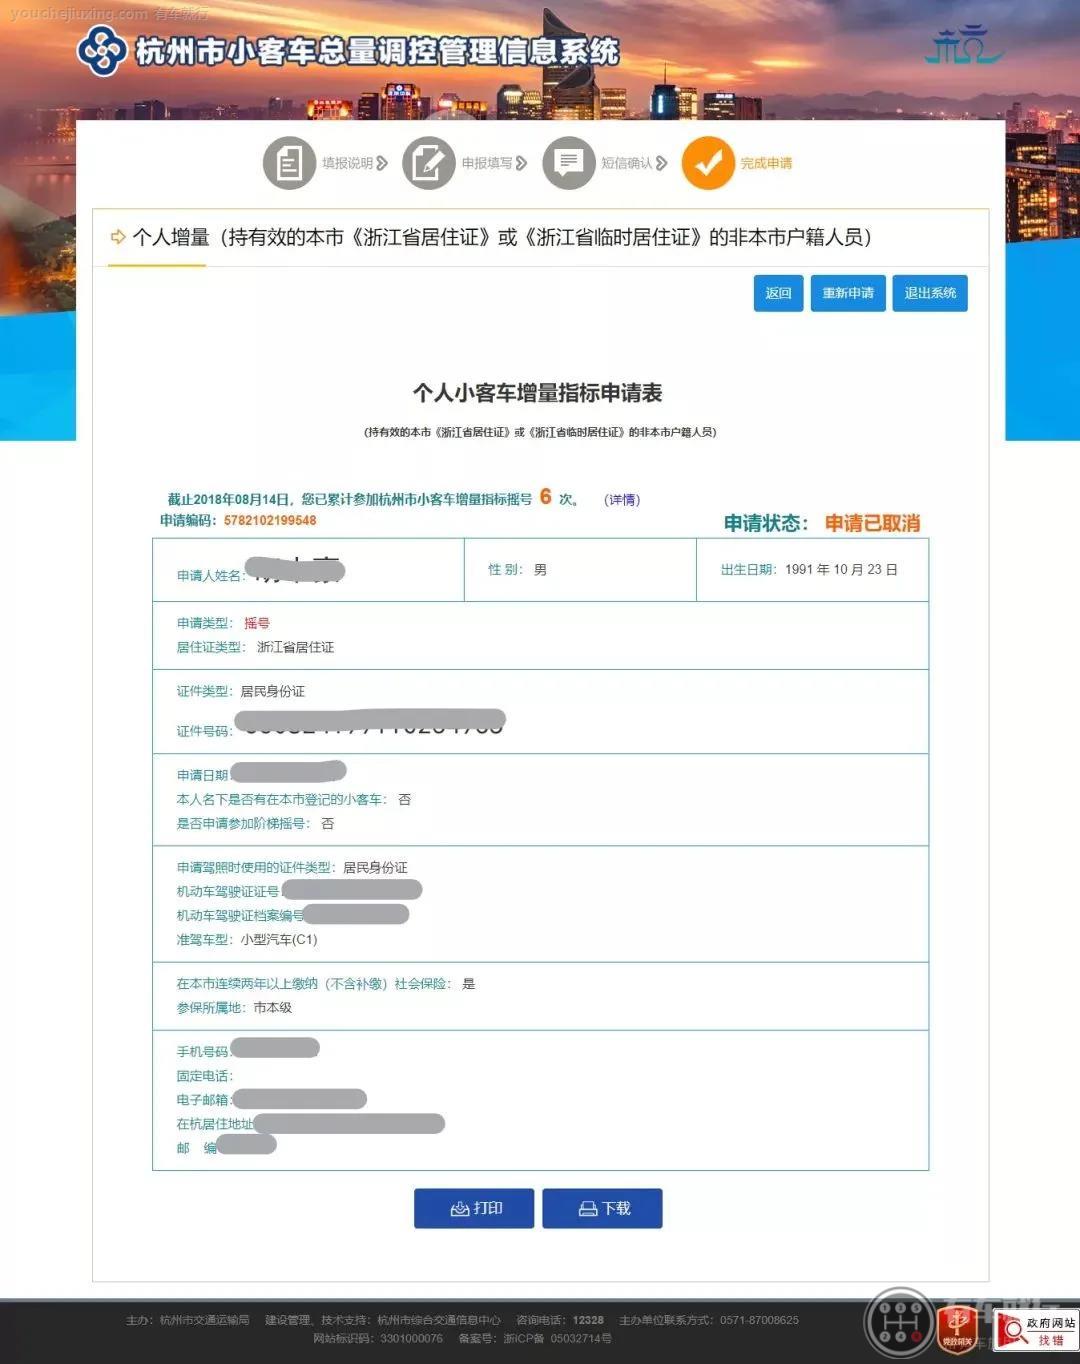The height and width of the screenshot is (1364, 1080).
Task: Expand the chevron after 申报填写
Action: (x=523, y=162)
